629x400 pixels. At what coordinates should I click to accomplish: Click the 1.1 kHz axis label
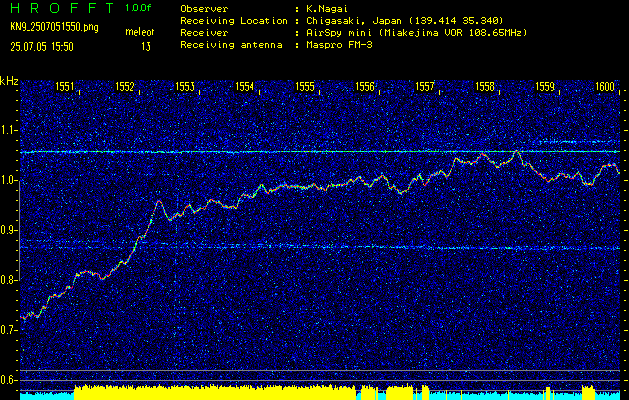coord(9,130)
